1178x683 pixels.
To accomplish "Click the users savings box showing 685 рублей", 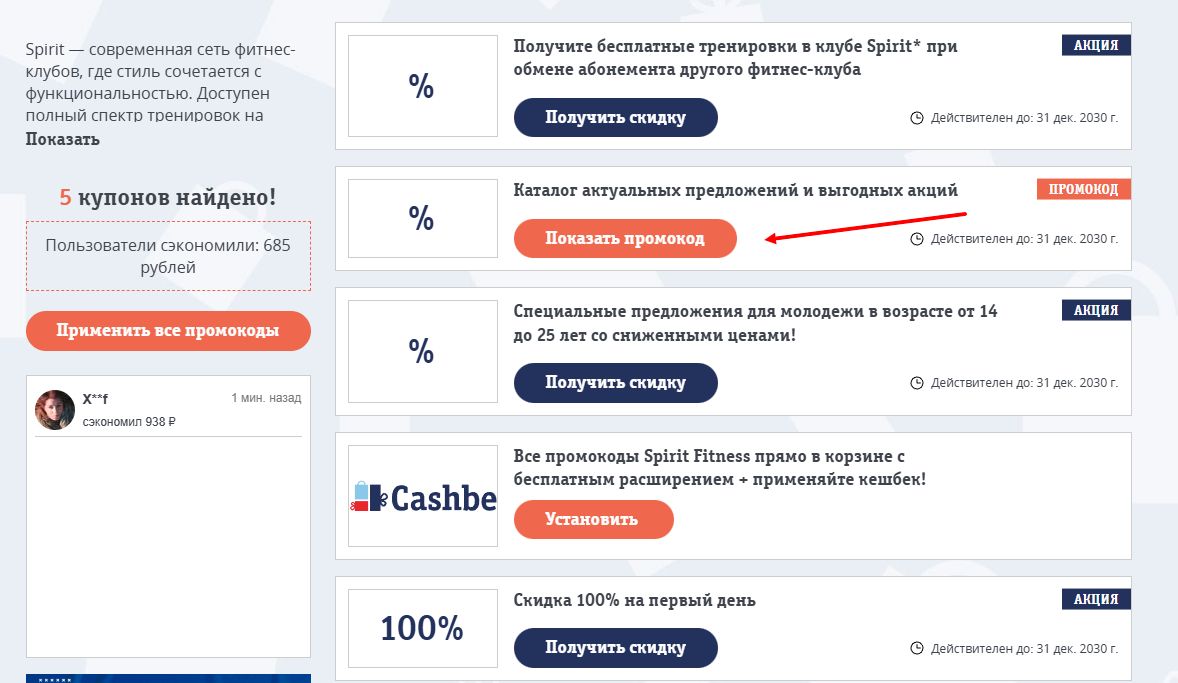I will coord(167,257).
